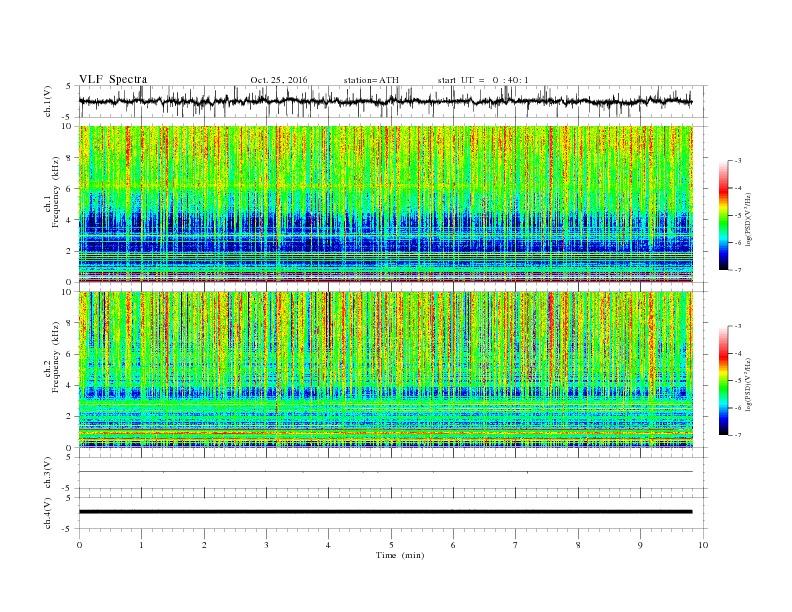This screenshot has width=792, height=612.
Task: Click the "1" tick label on time axis
Action: click(141, 545)
